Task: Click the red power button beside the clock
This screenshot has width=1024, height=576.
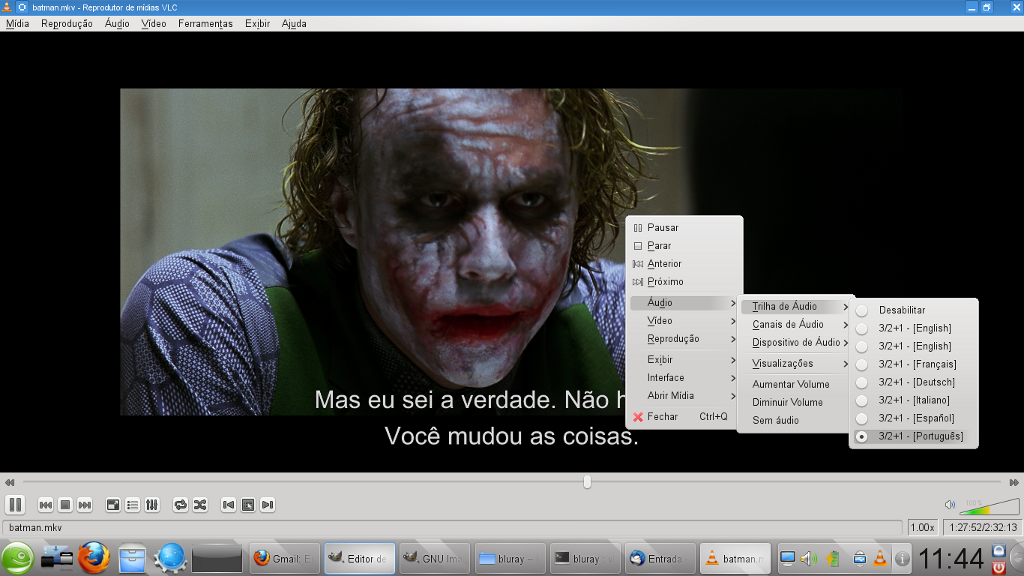Action: point(999,567)
